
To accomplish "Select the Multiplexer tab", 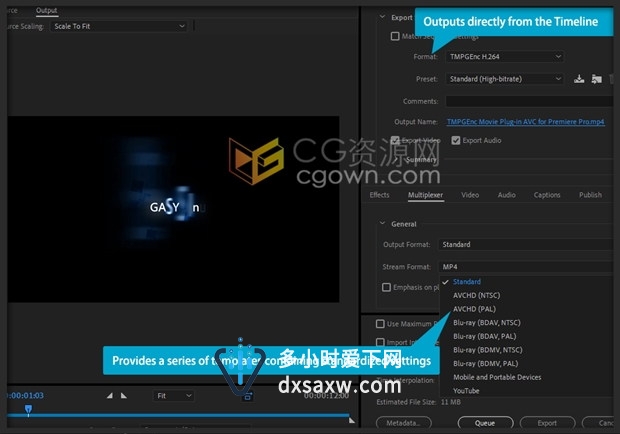I will coord(425,195).
